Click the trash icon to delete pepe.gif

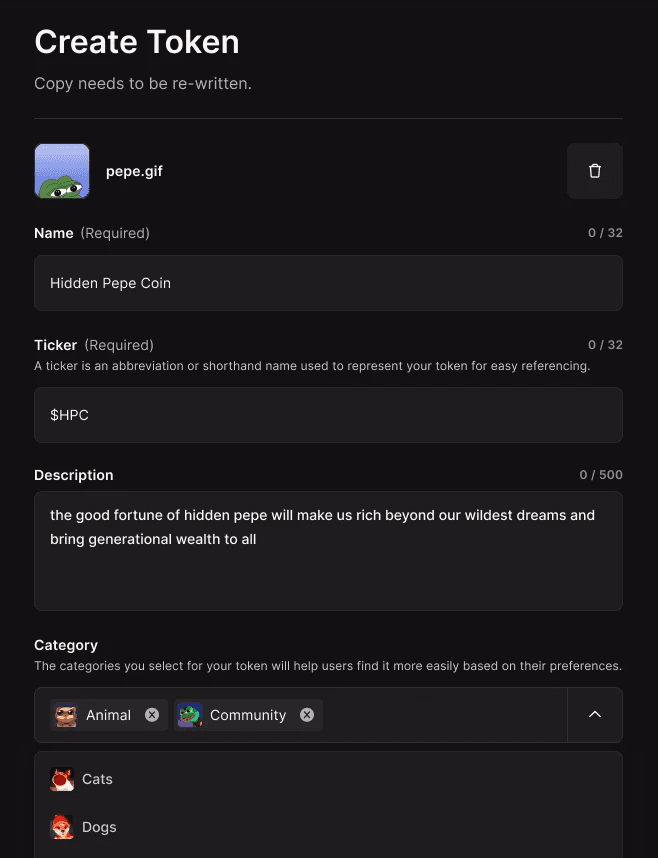[x=595, y=171]
